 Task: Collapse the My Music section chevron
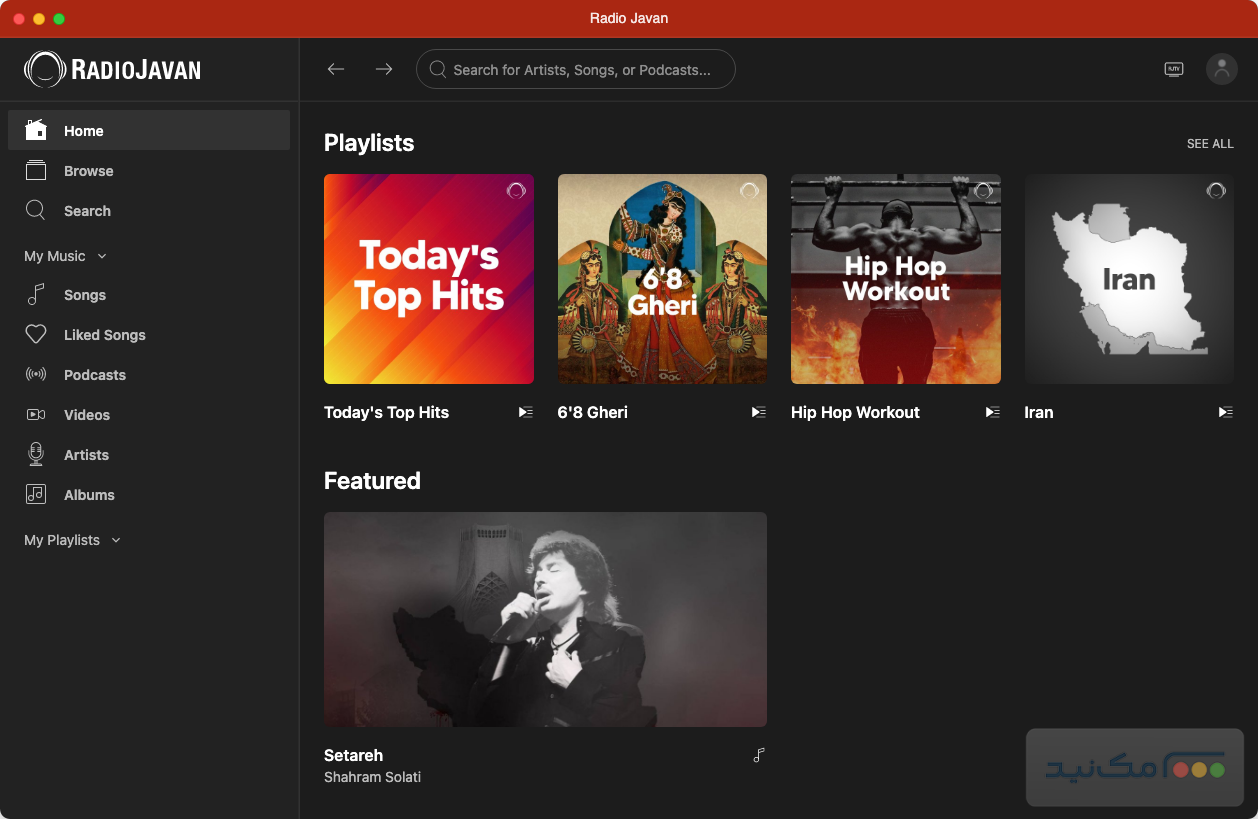point(102,257)
